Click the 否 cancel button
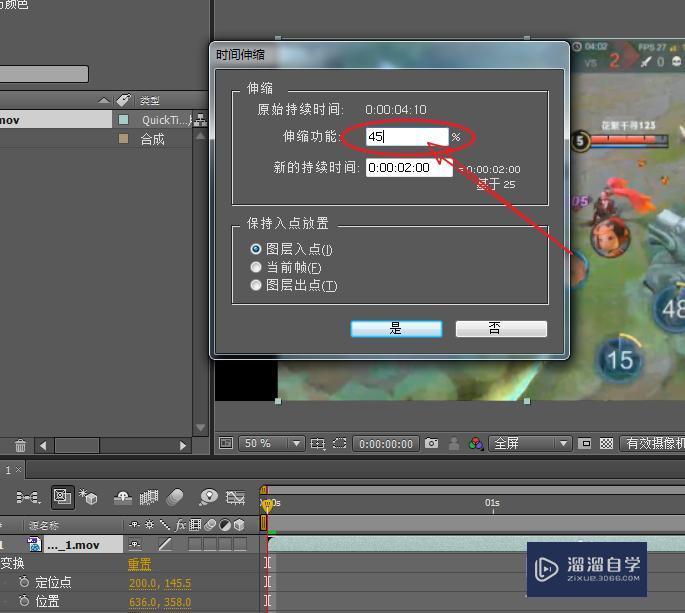Image resolution: width=685 pixels, height=613 pixels. (501, 329)
